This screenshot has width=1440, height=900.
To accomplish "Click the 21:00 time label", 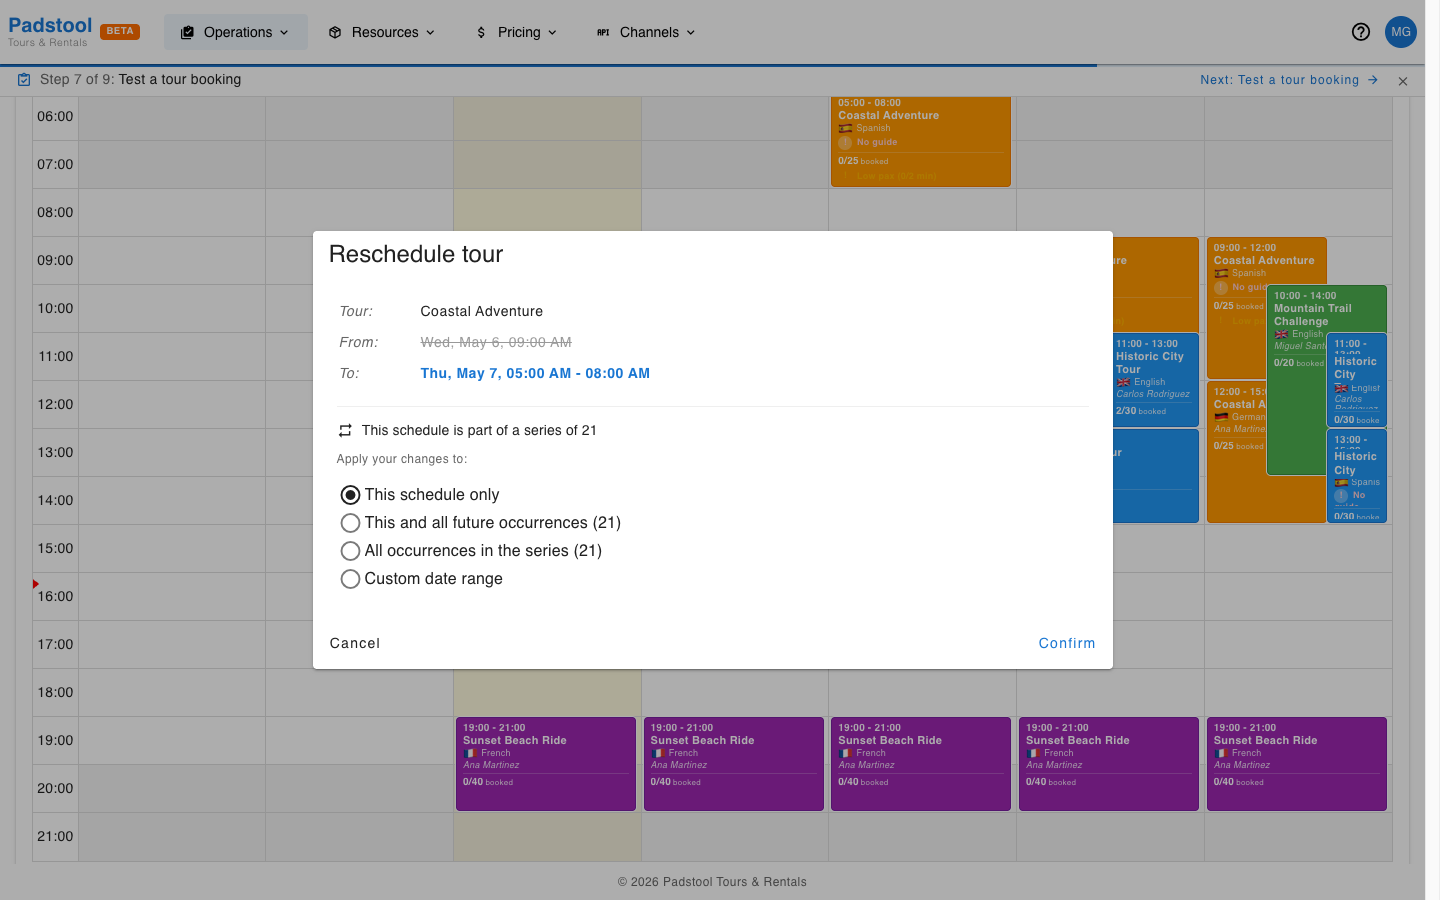I will pyautogui.click(x=55, y=836).
